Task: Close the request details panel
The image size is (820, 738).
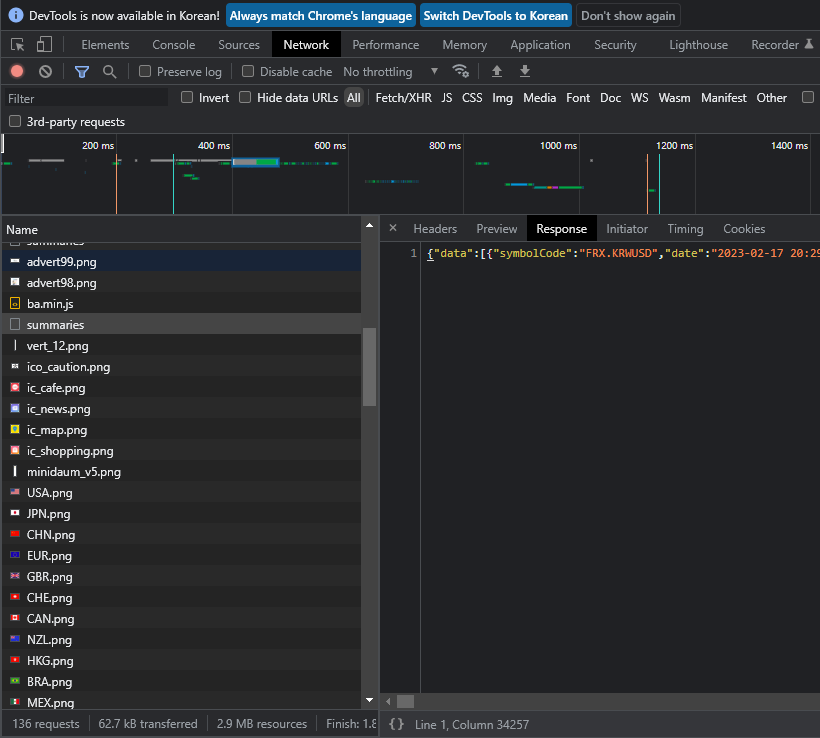Action: pyautogui.click(x=393, y=228)
